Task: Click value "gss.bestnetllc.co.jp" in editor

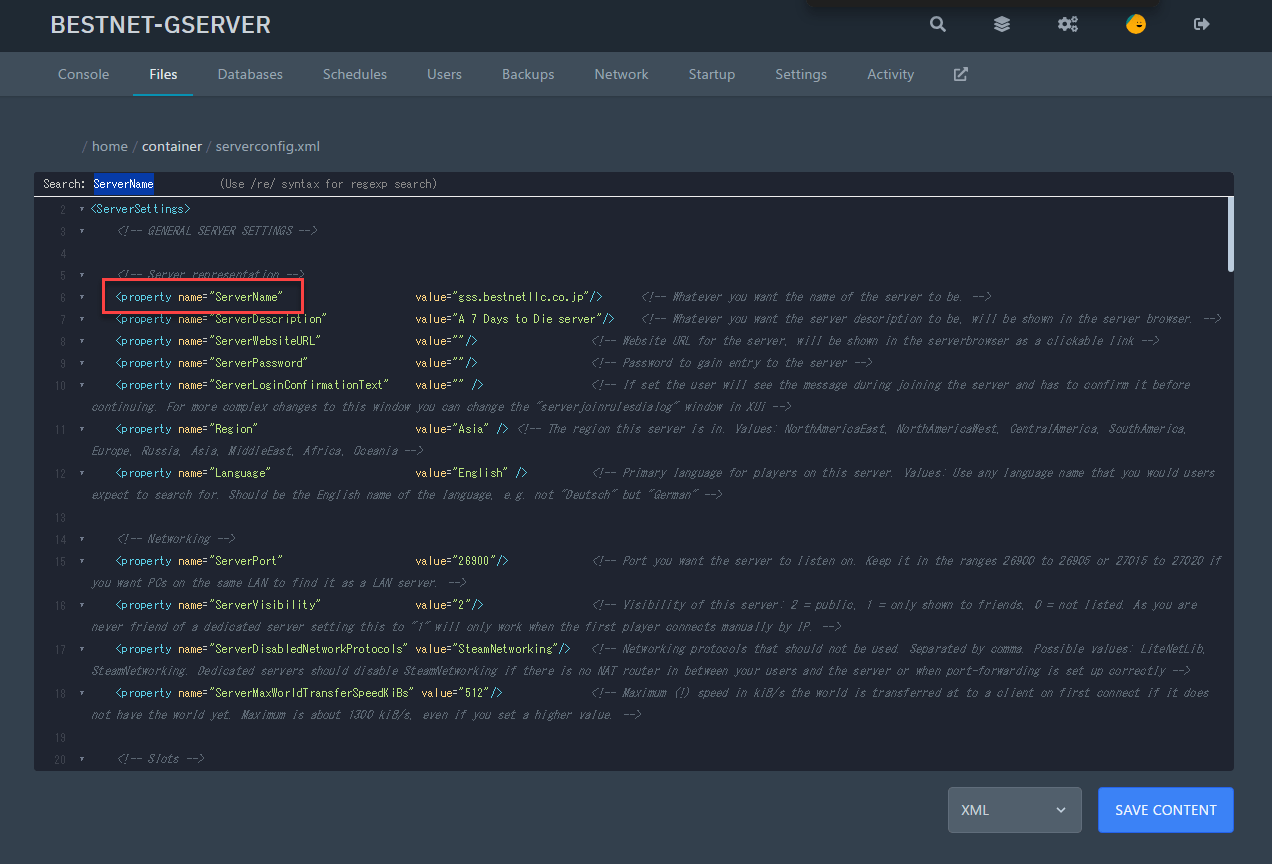Action: click(520, 297)
